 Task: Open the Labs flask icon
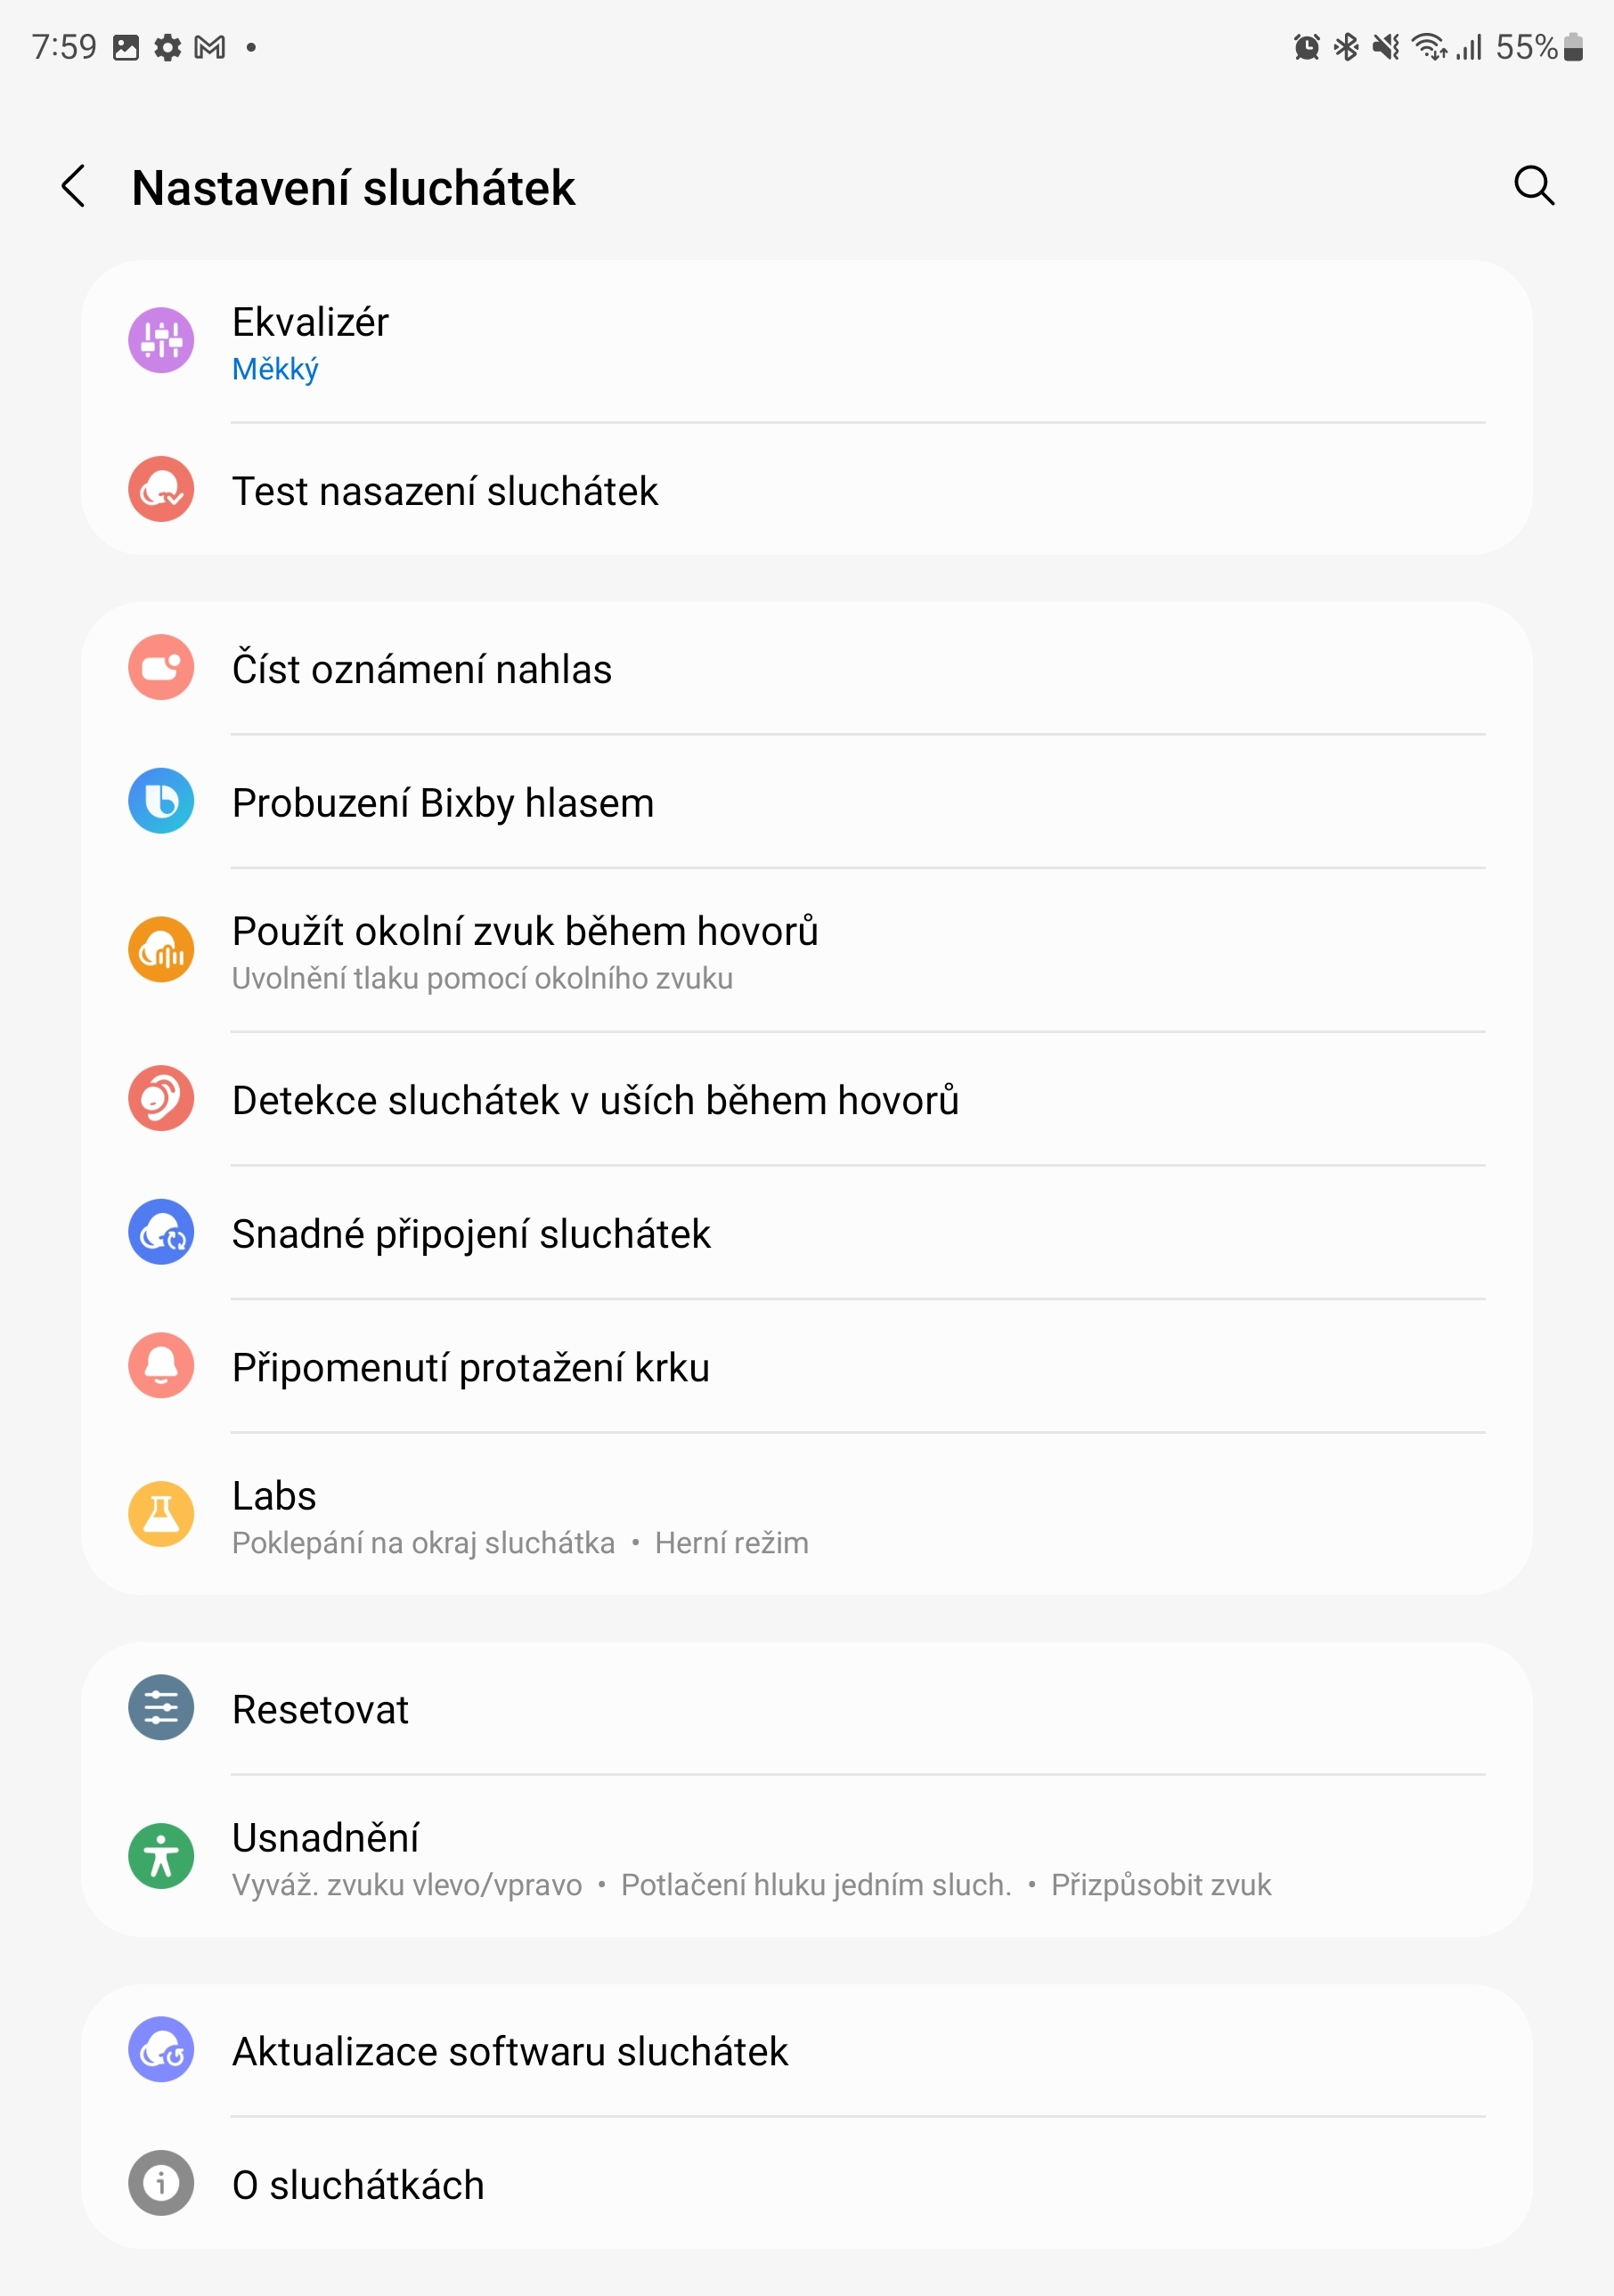tap(160, 1515)
